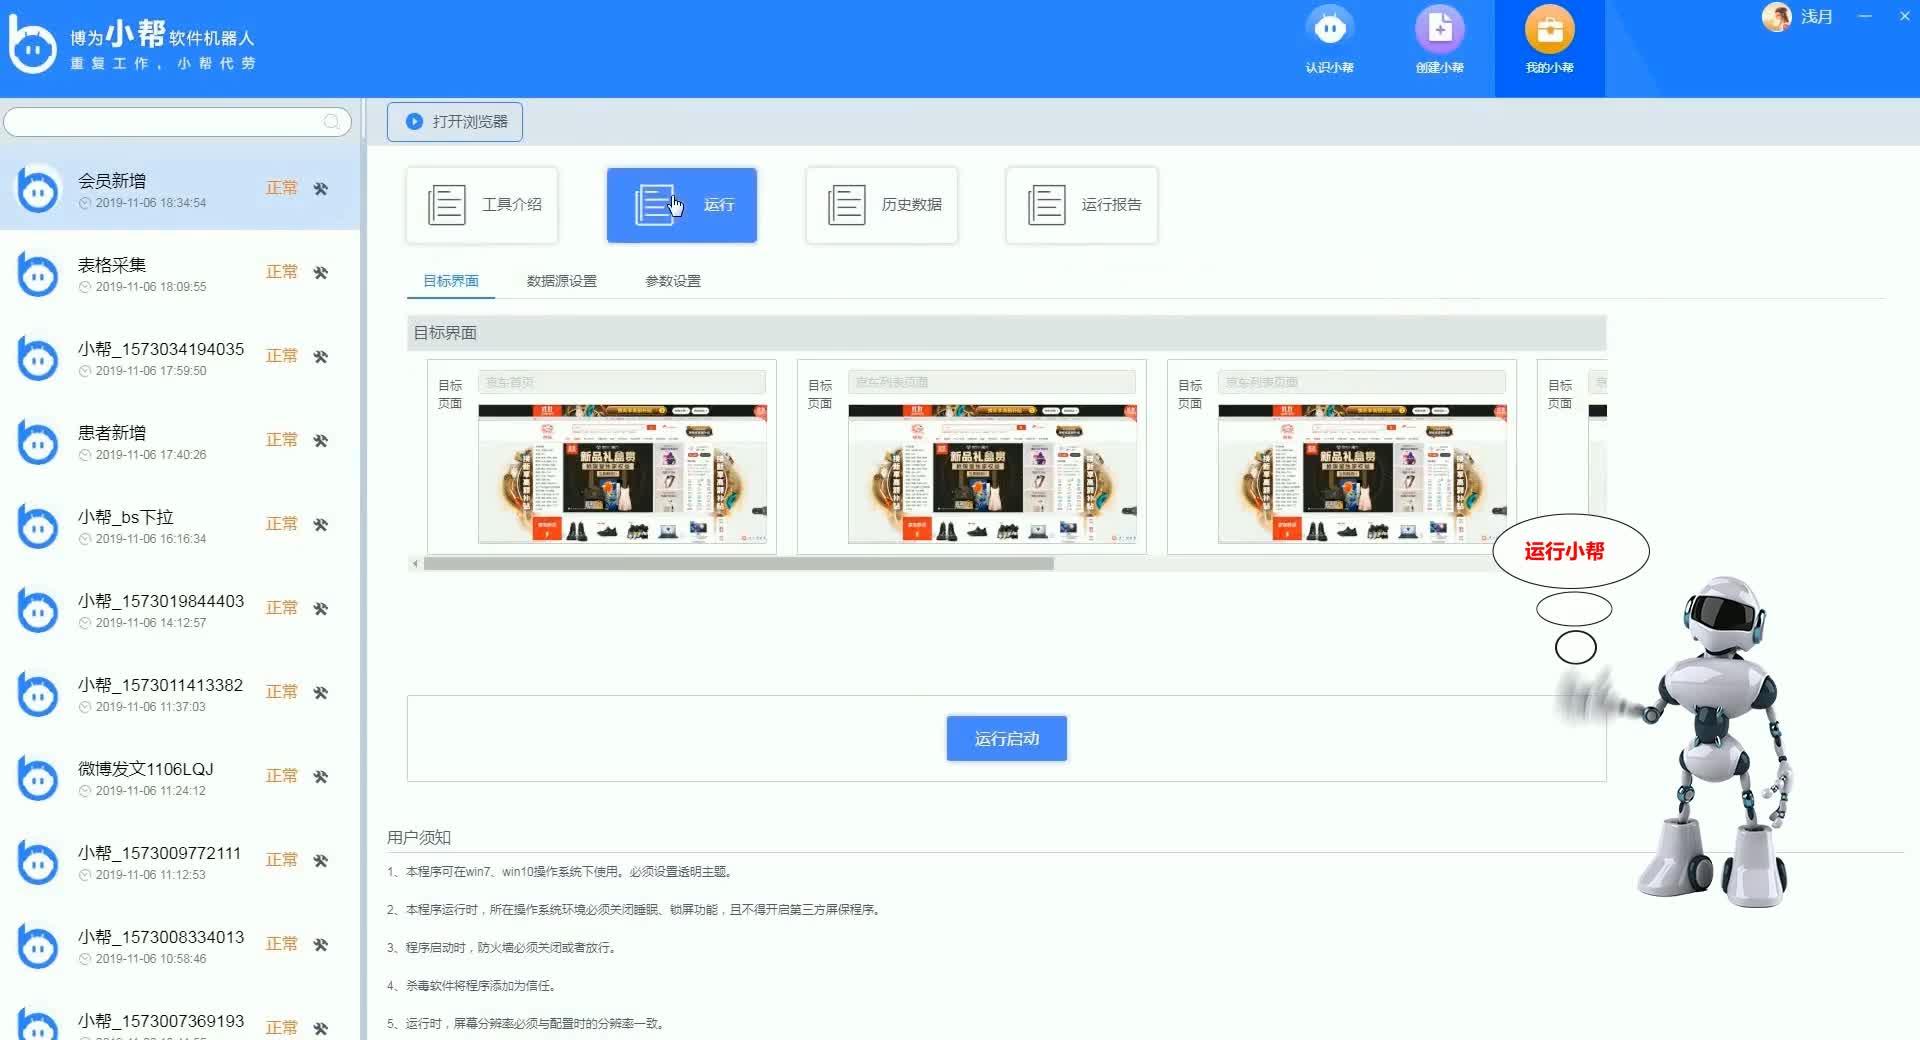Select the 小帮_1573019844403 entry
The image size is (1920, 1040).
point(180,609)
